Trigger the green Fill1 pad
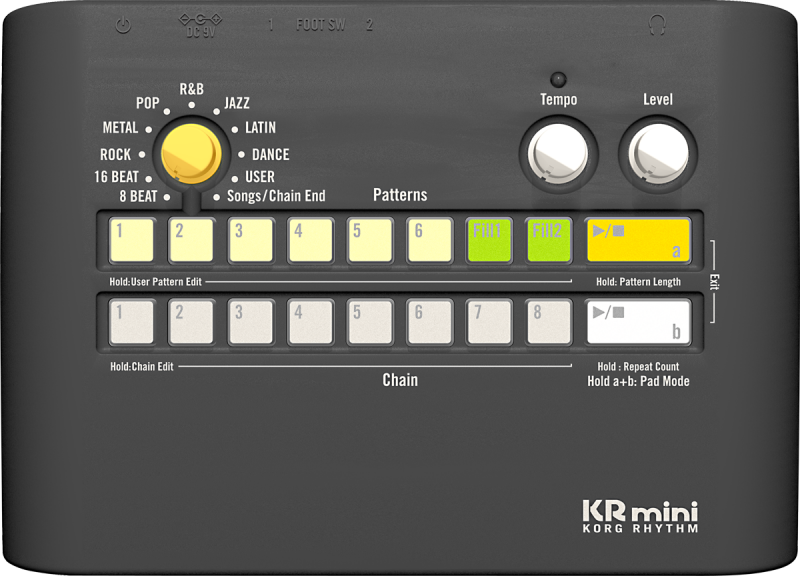 490,240
